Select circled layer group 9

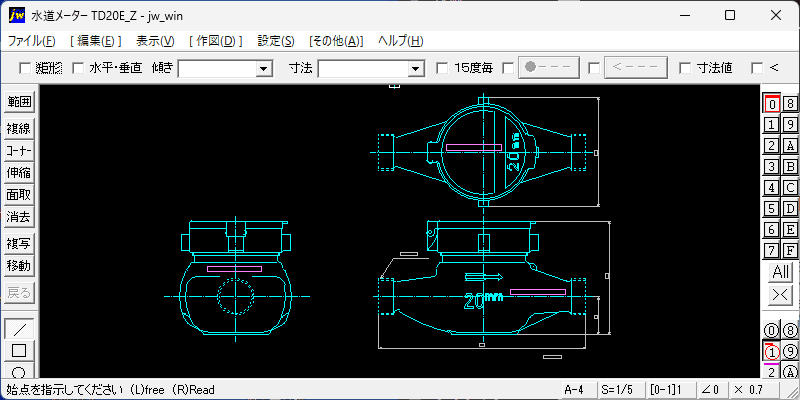(x=790, y=352)
